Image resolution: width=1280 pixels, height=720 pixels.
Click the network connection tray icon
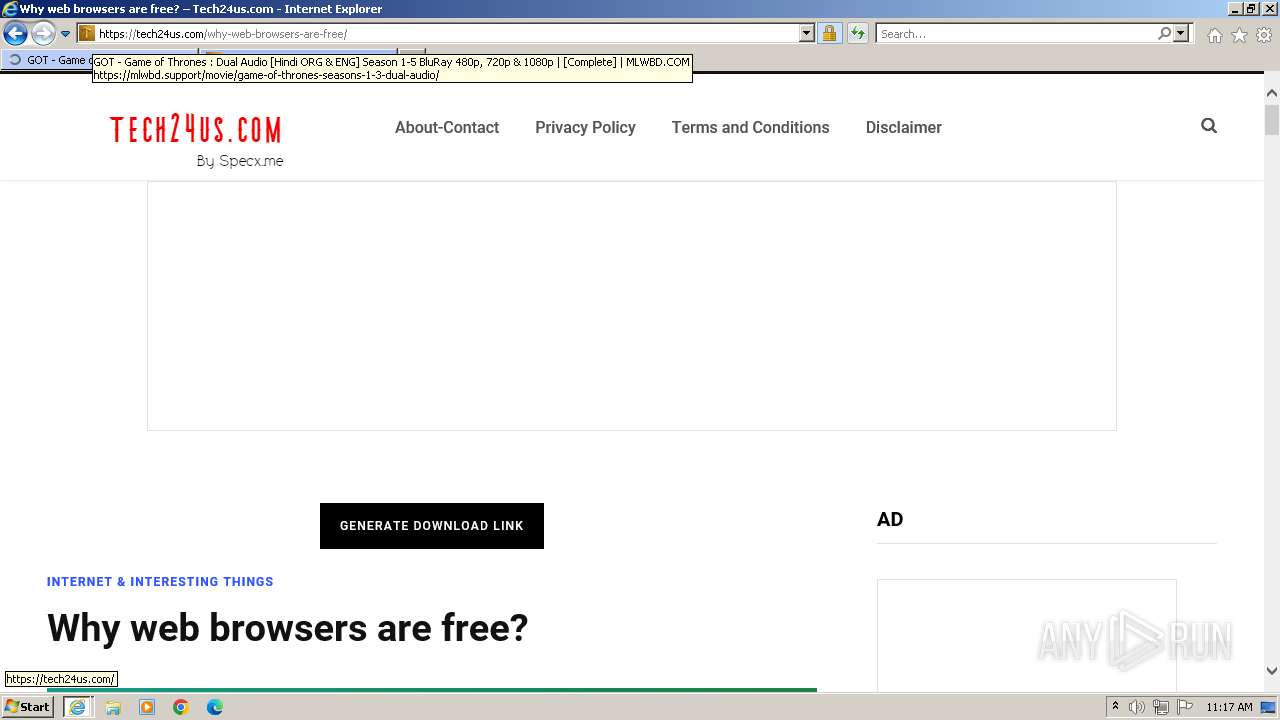tap(1161, 707)
